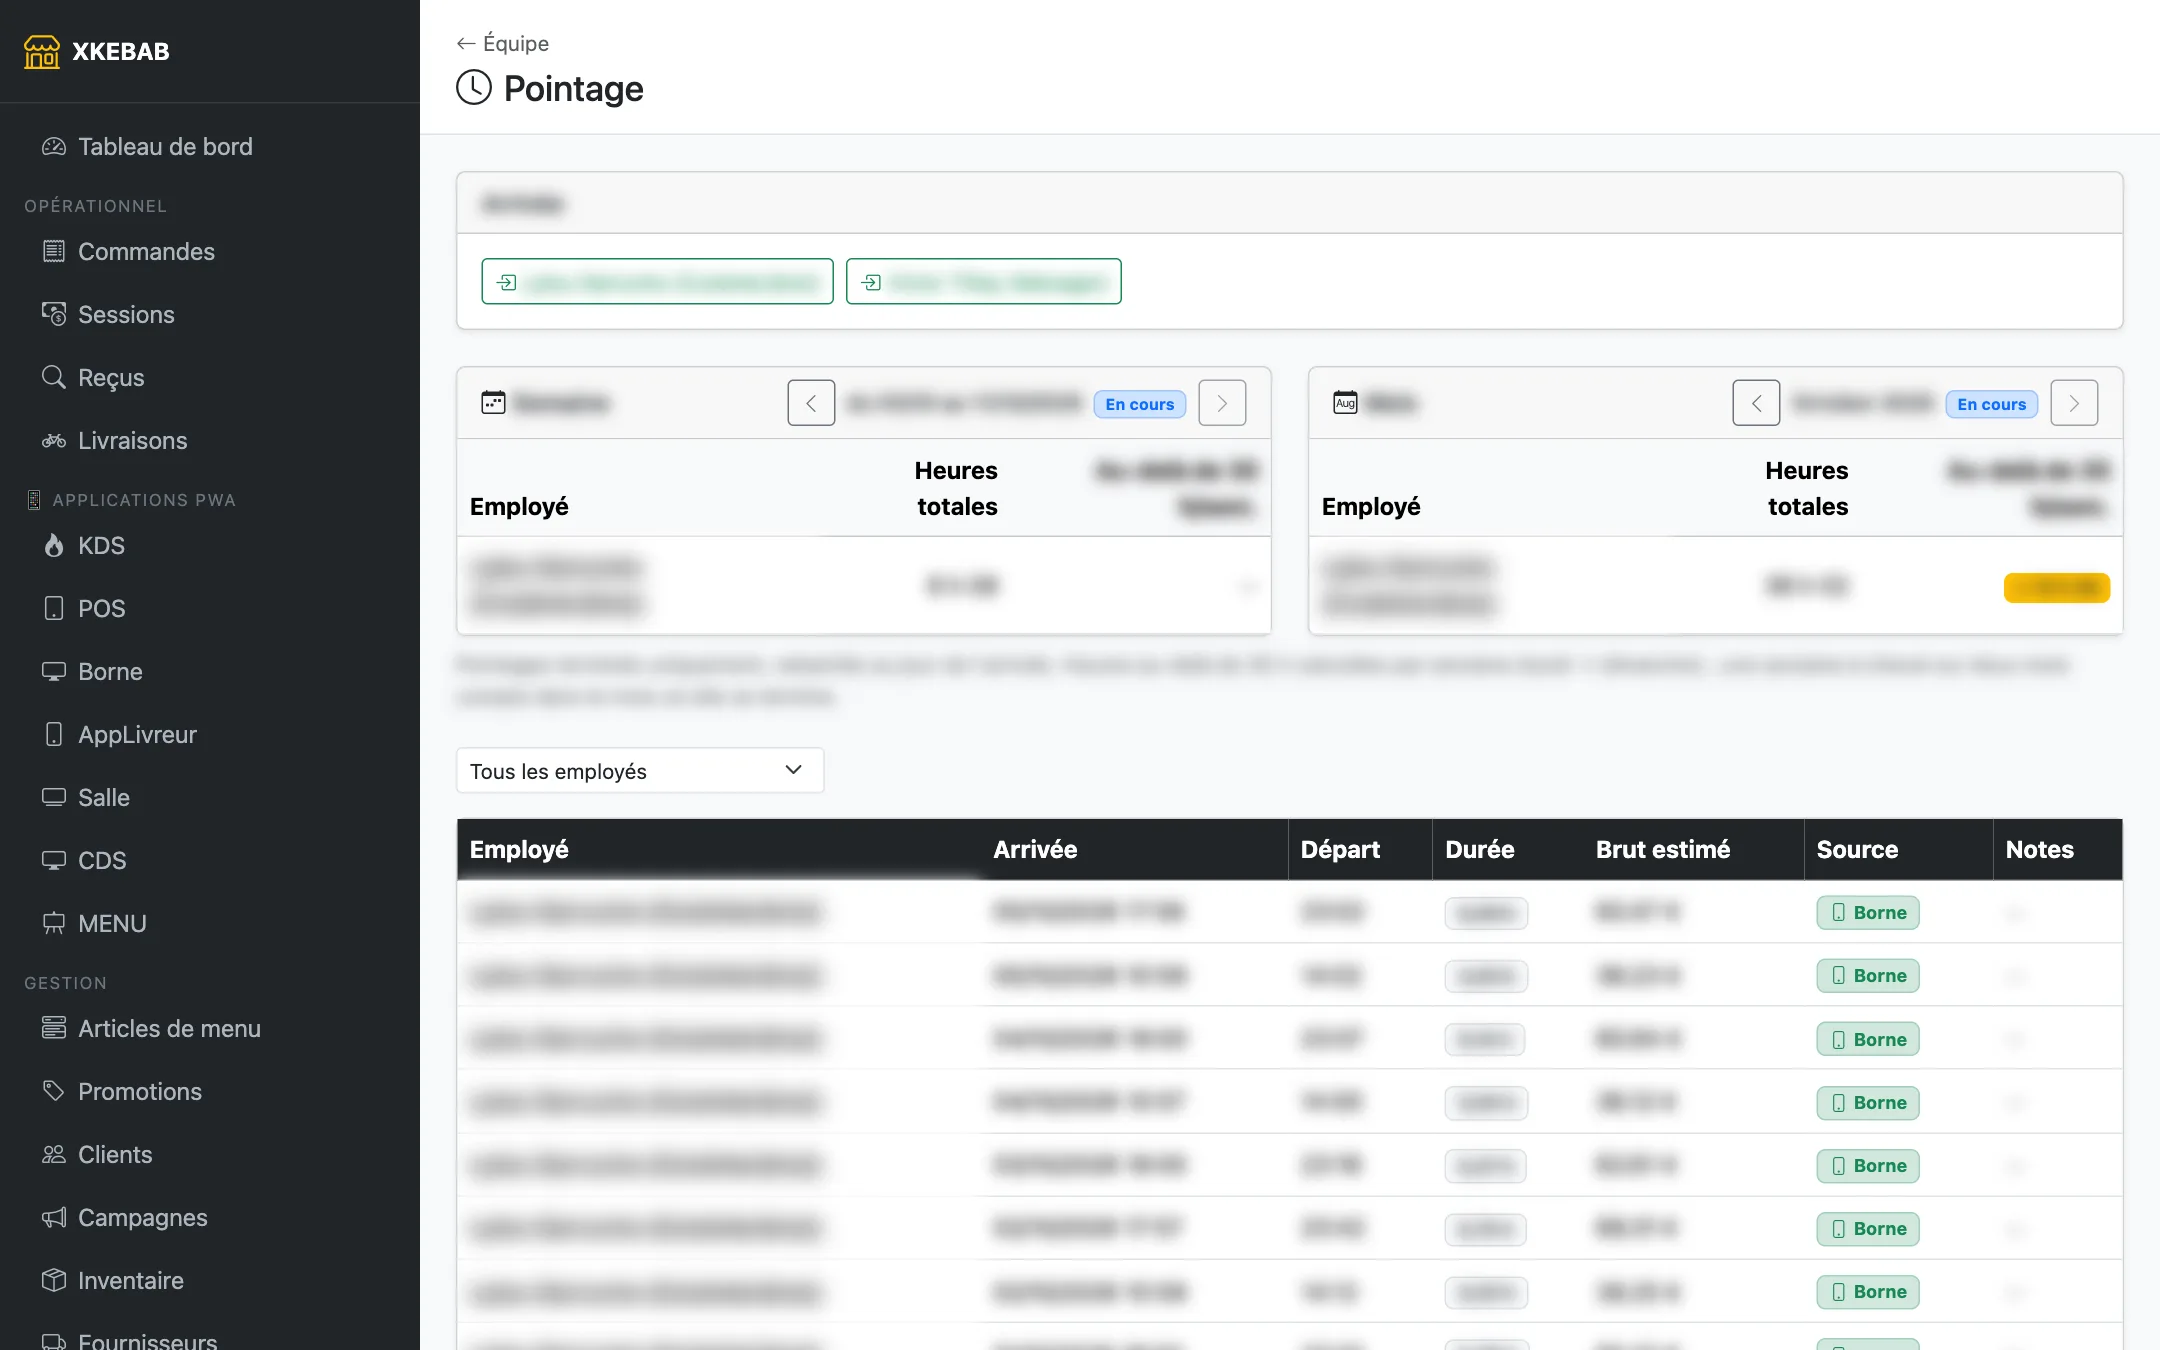Click the Promotions tag icon

pyautogui.click(x=54, y=1092)
